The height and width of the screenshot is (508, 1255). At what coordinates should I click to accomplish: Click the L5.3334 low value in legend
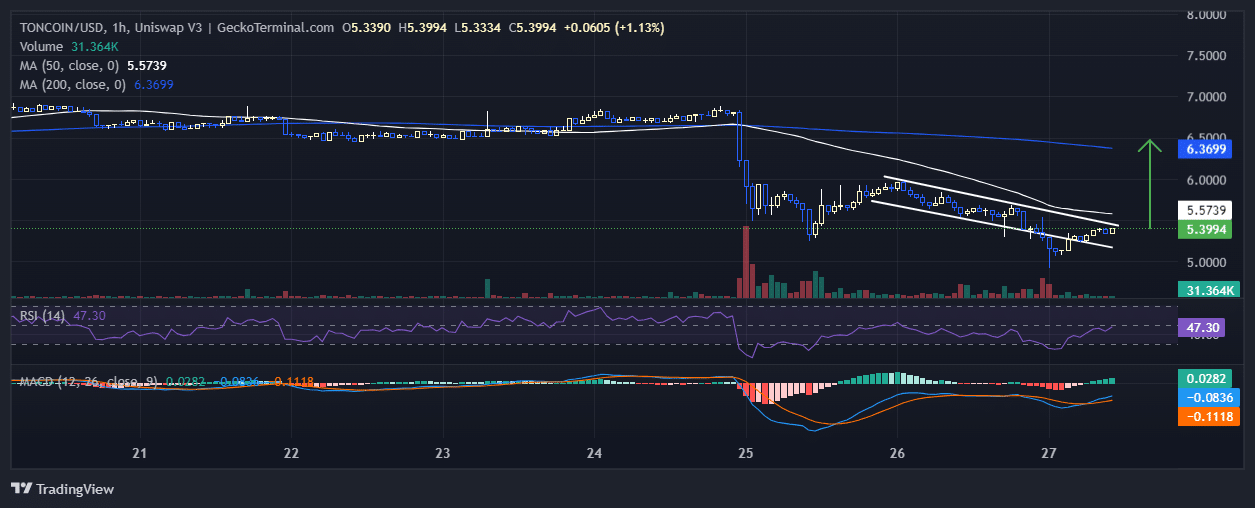478,28
